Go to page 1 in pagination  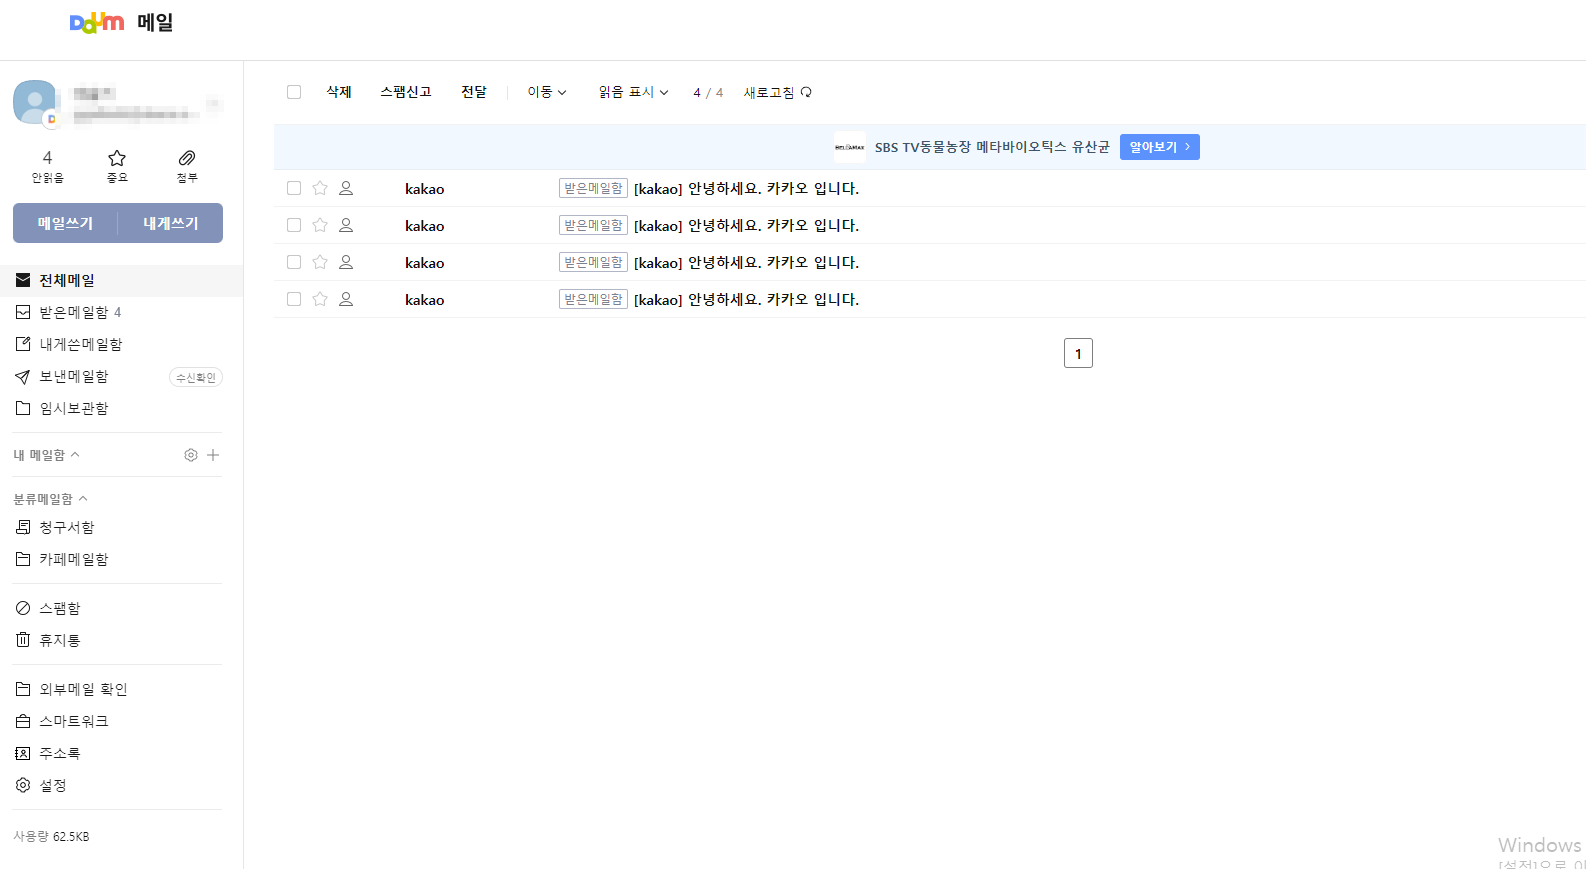(1078, 353)
